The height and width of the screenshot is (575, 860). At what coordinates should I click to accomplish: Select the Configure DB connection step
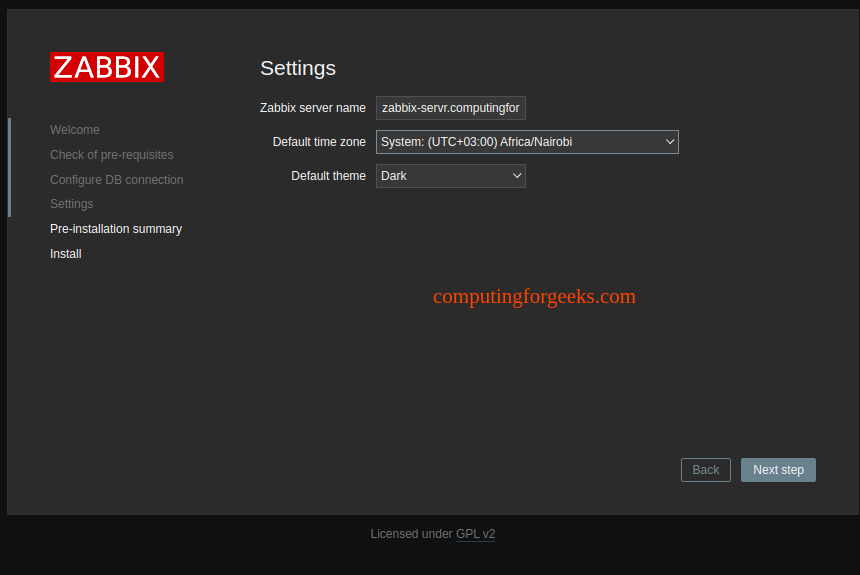pos(117,180)
